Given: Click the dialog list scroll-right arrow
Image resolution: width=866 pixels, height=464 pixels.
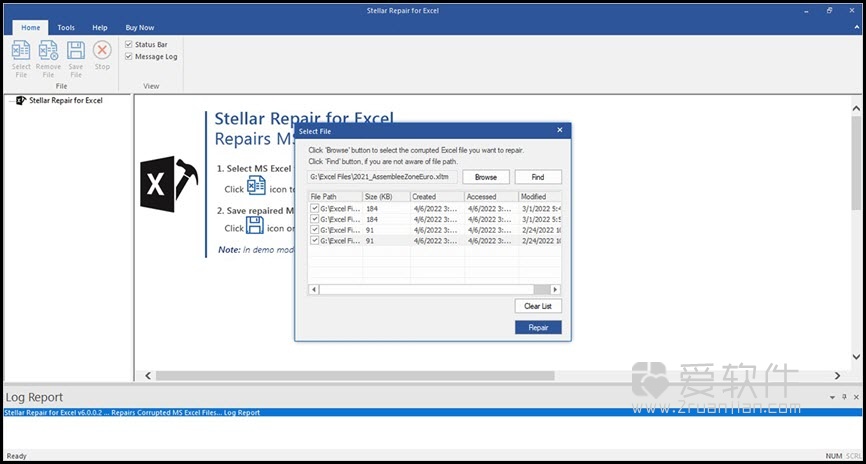Looking at the screenshot, I should (556, 289).
